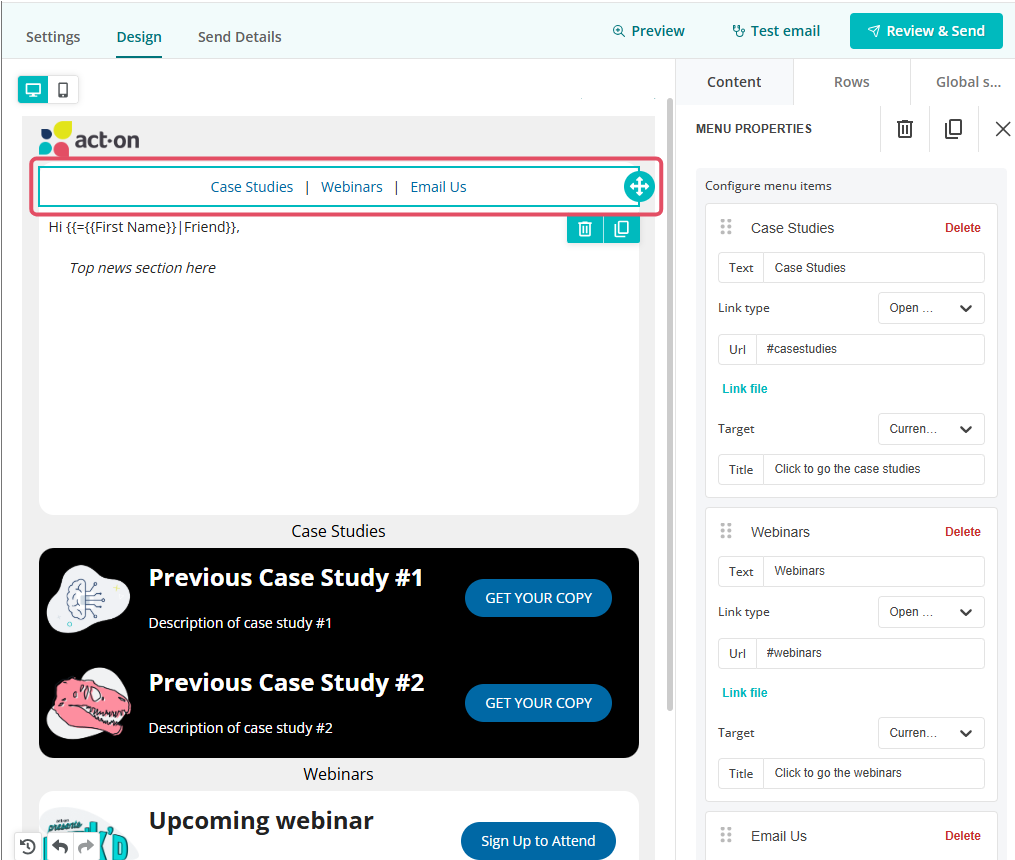Select the brain illustration for Case Study #1
Viewport: 1015px width, 860px height.
[89, 598]
